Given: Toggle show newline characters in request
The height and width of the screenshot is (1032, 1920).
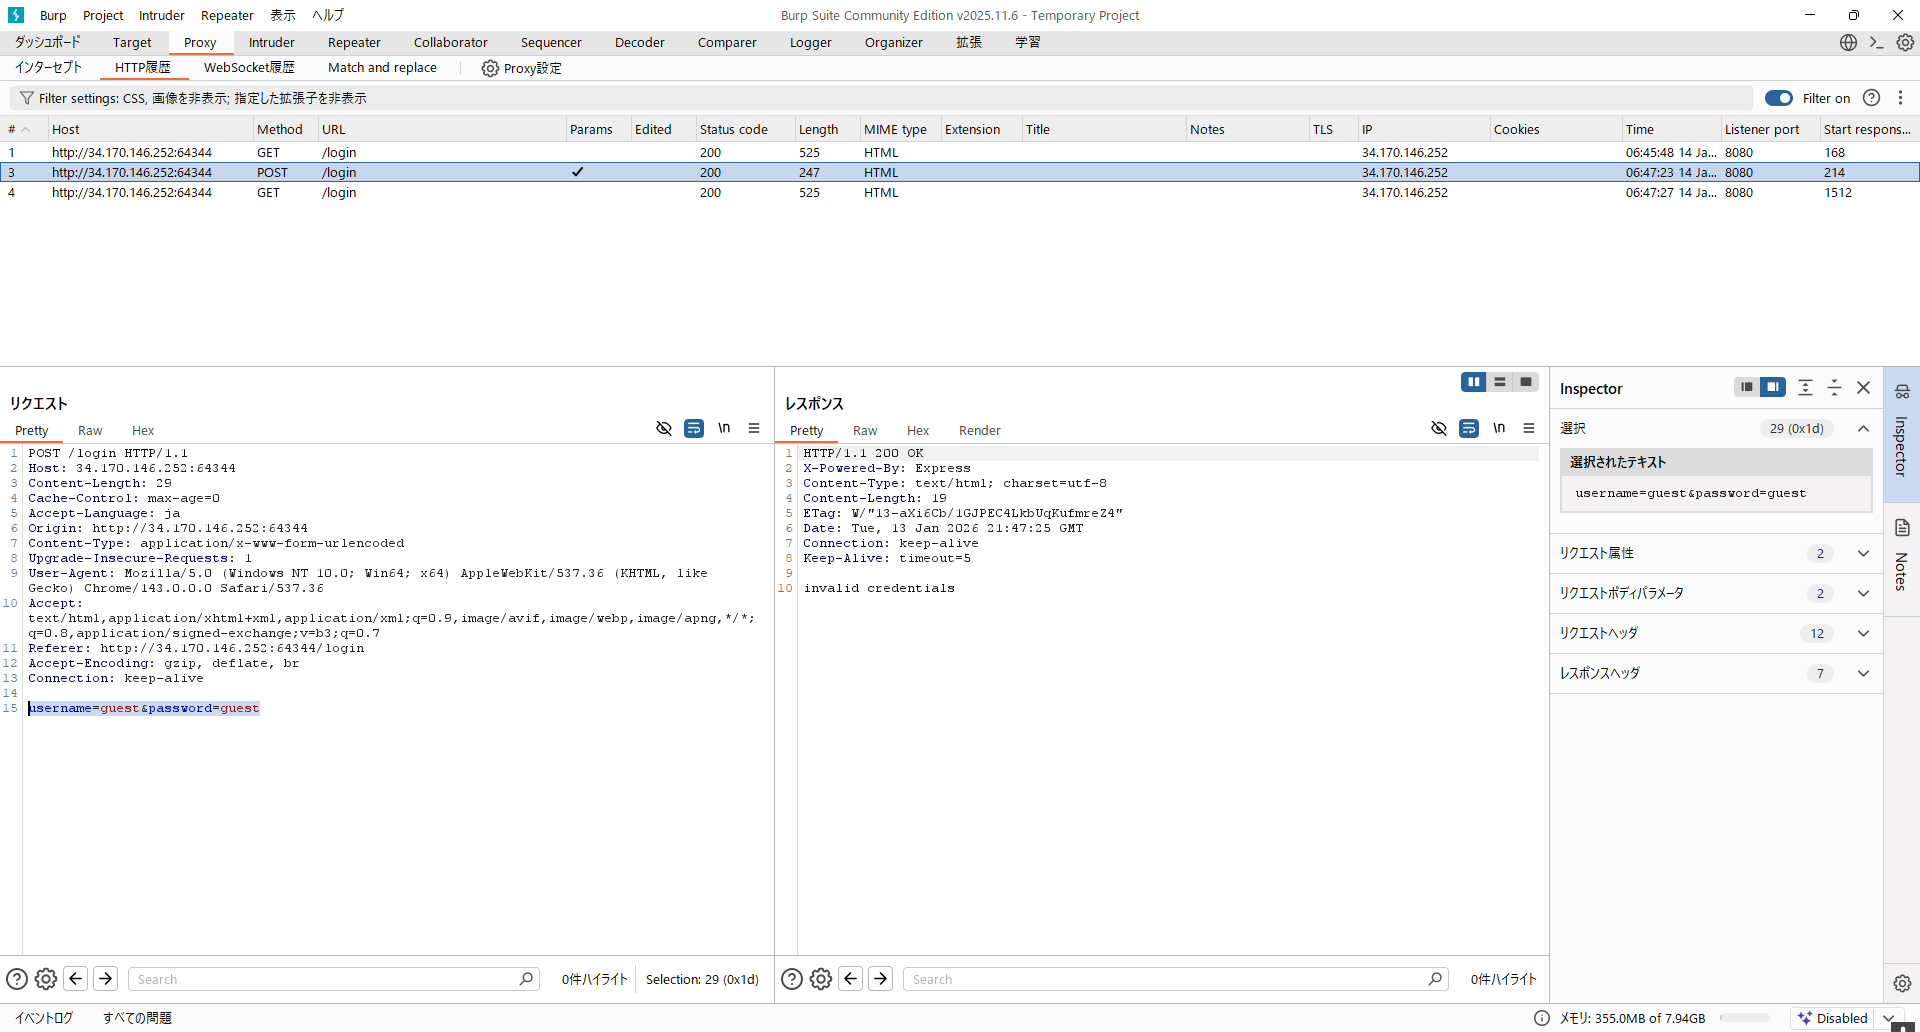Looking at the screenshot, I should point(724,428).
